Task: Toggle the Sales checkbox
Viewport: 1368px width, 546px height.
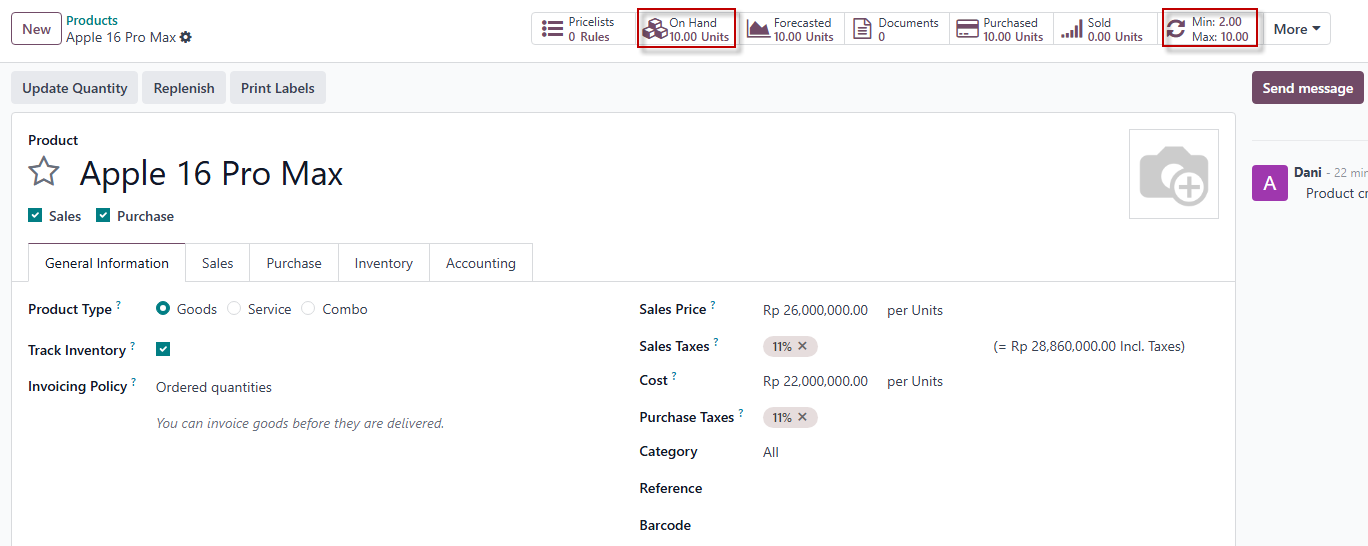Action: (35, 215)
